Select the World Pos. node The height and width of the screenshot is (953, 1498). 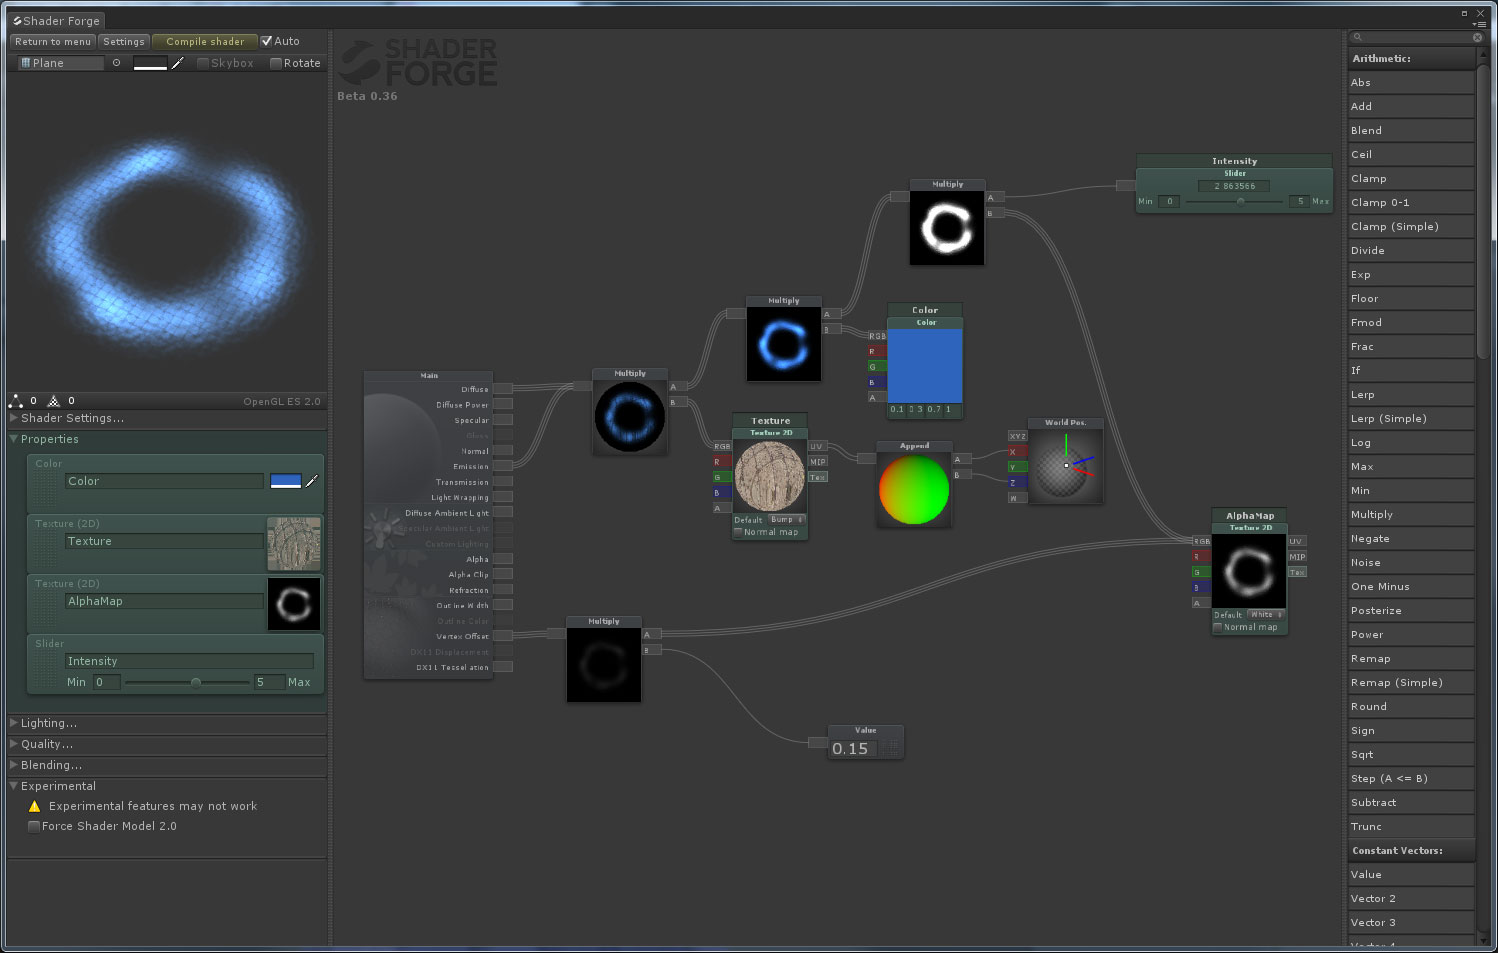coord(1066,460)
